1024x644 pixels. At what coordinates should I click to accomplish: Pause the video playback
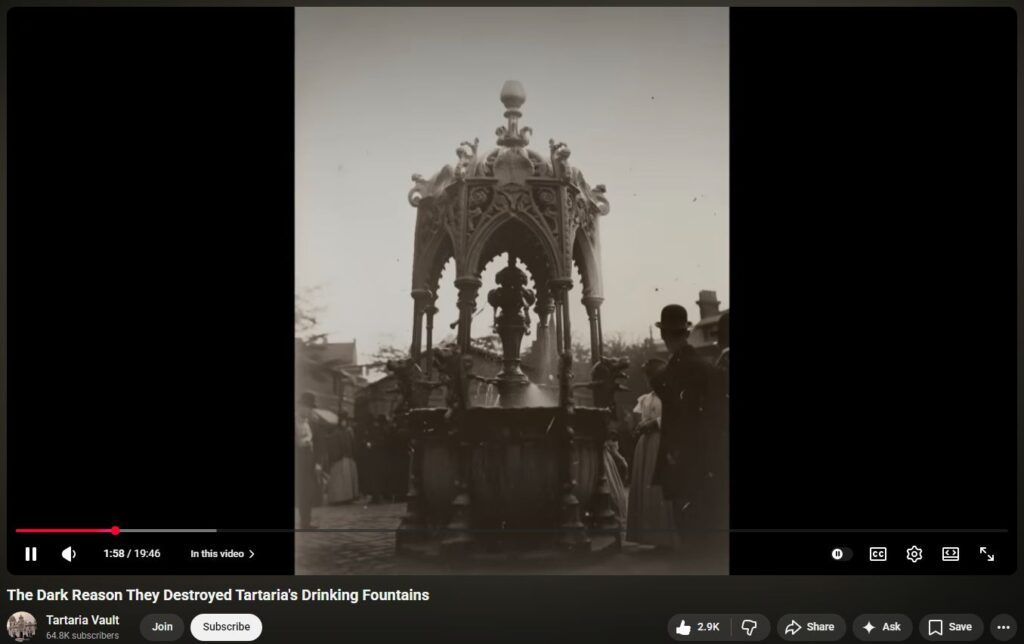[31, 554]
